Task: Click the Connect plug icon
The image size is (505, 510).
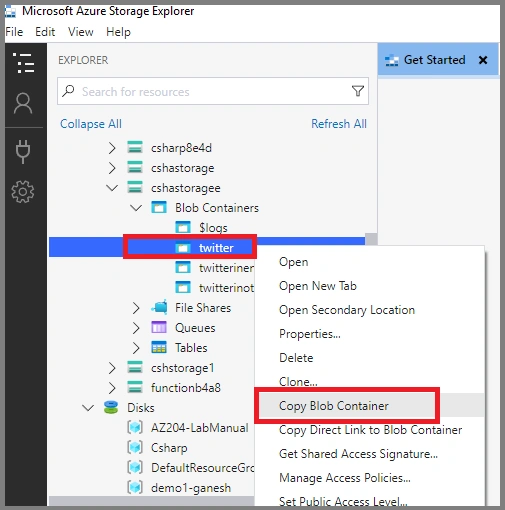Action: click(x=23, y=152)
